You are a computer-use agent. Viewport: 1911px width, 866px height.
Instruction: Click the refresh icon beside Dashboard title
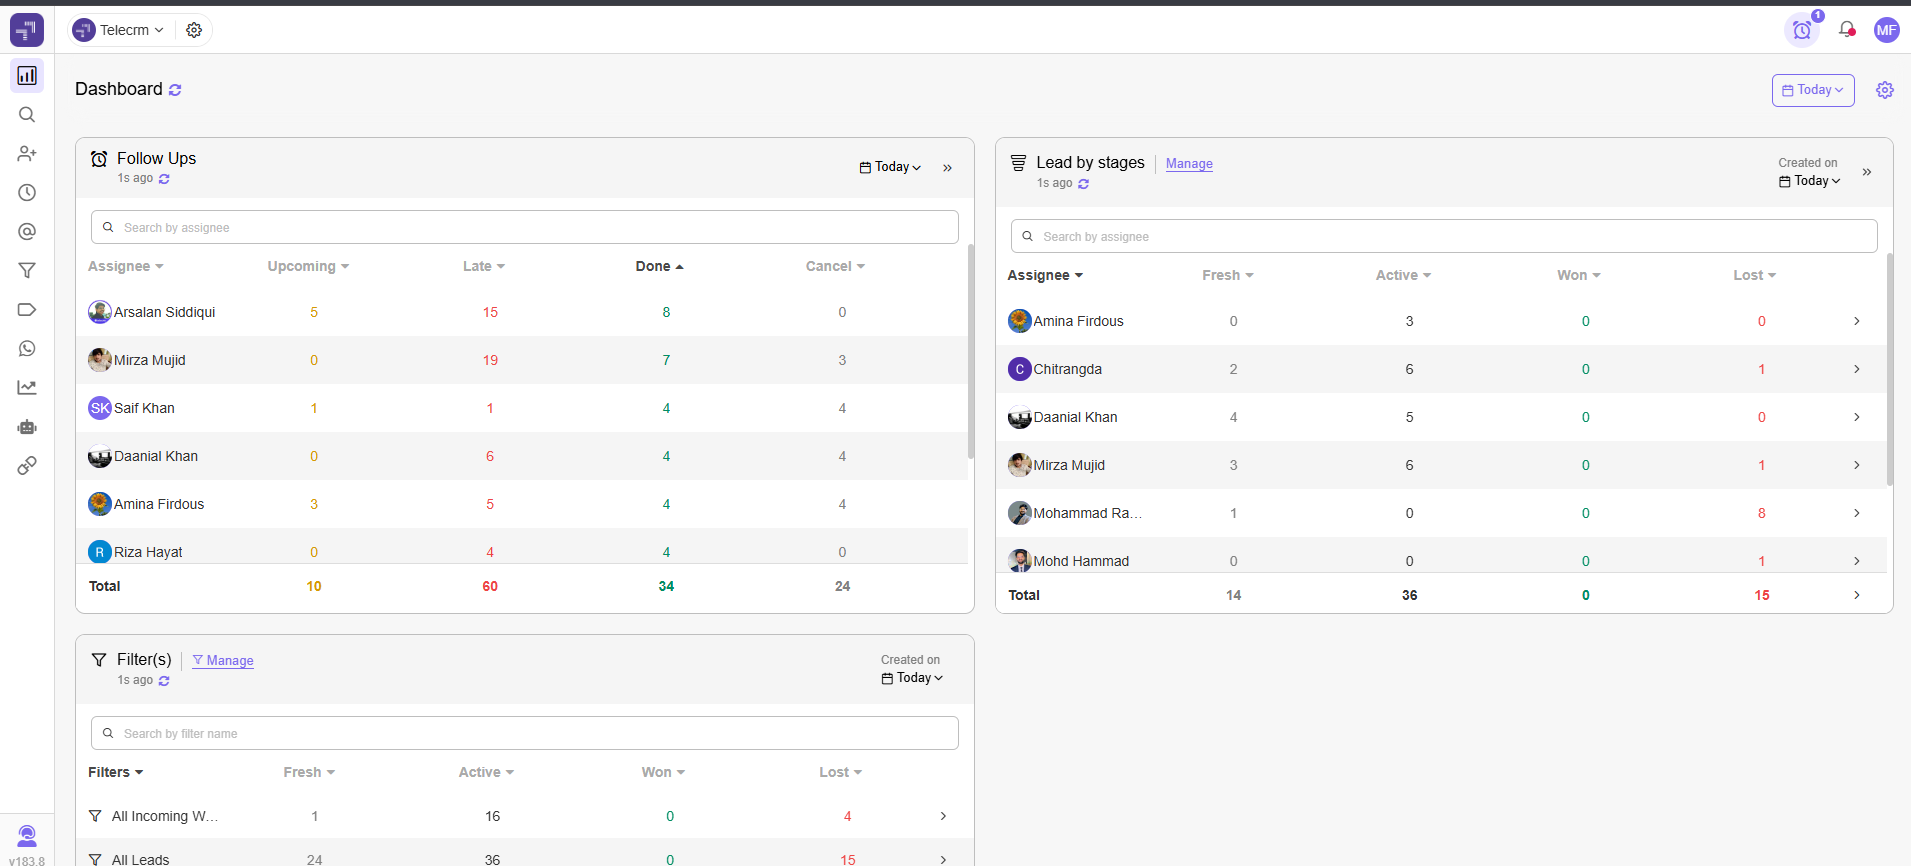pos(175,90)
